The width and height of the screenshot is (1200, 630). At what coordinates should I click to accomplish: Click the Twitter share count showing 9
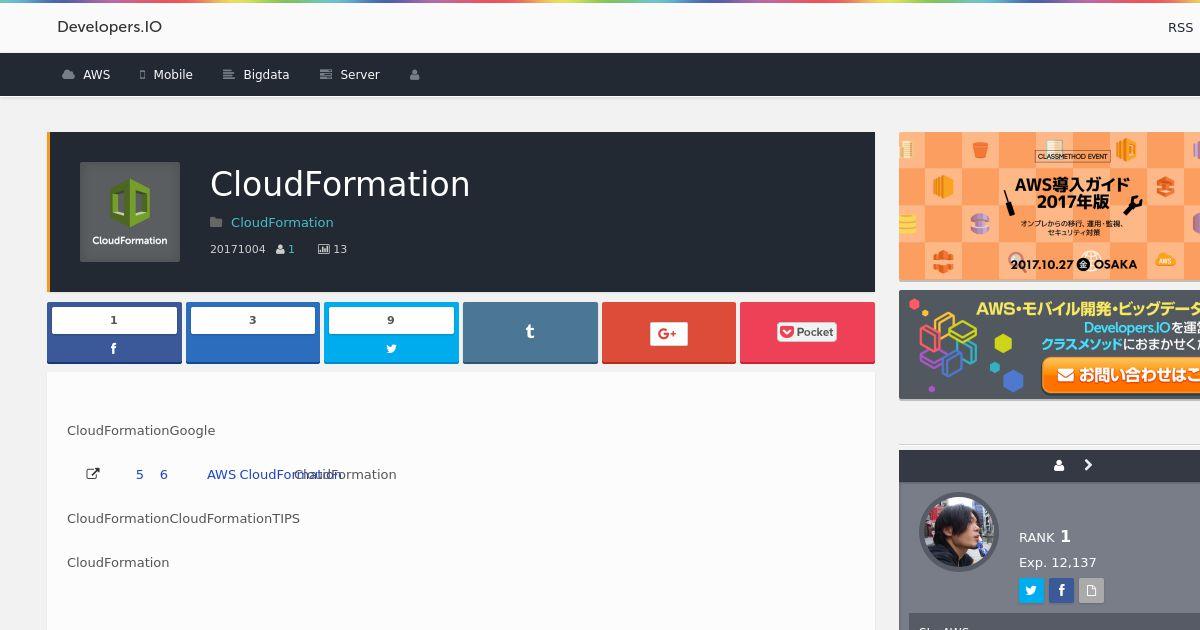pyautogui.click(x=391, y=320)
